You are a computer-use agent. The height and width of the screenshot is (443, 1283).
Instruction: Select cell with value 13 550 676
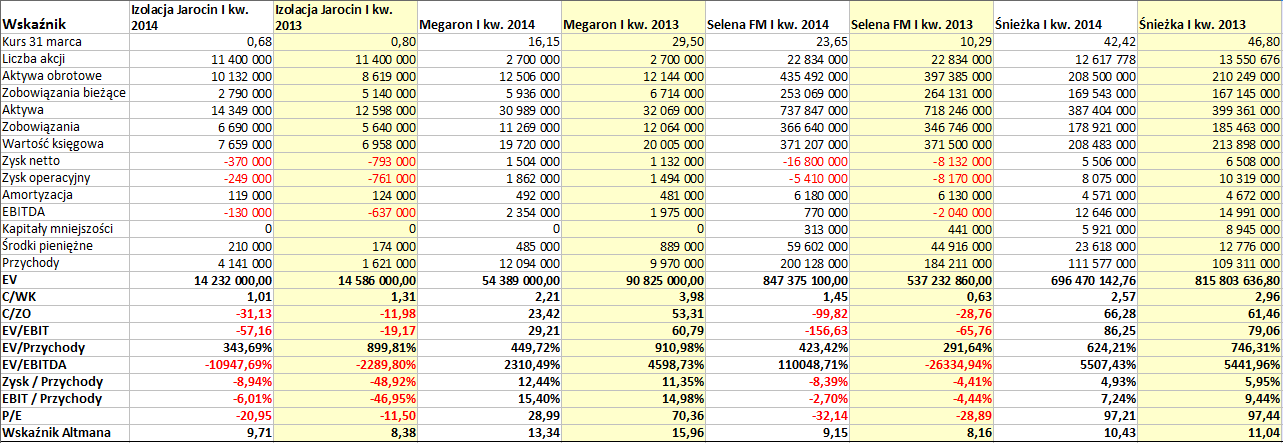point(1209,59)
